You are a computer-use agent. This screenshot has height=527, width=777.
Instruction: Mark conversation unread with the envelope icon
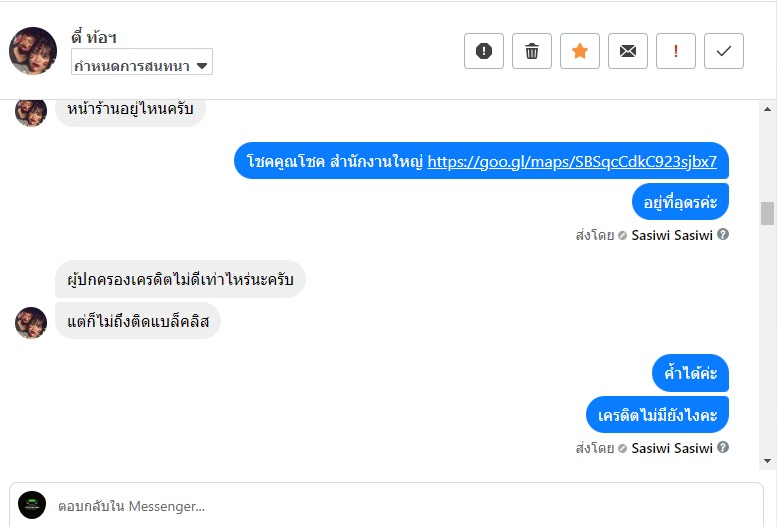pos(628,51)
